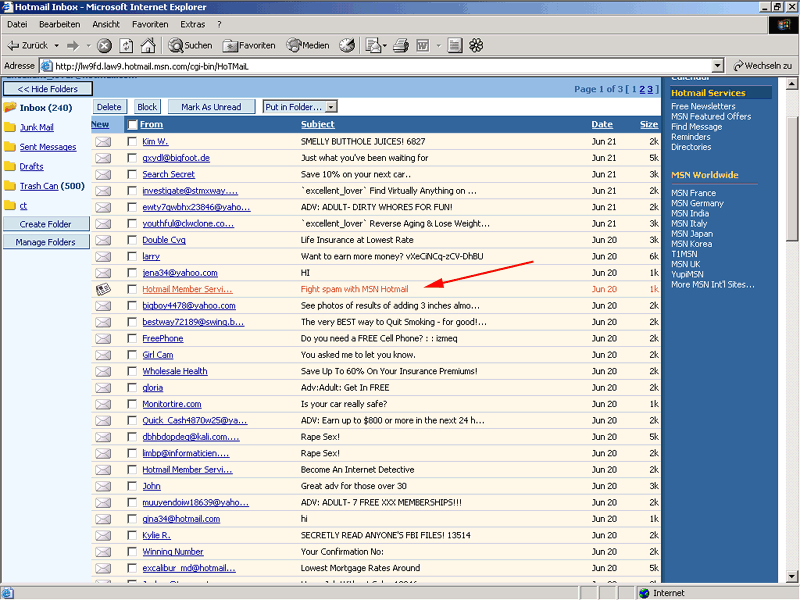Viewport: 800px width, 600px height.
Task: Click opened-mail icon beside Fight spam message
Action: click(x=103, y=289)
